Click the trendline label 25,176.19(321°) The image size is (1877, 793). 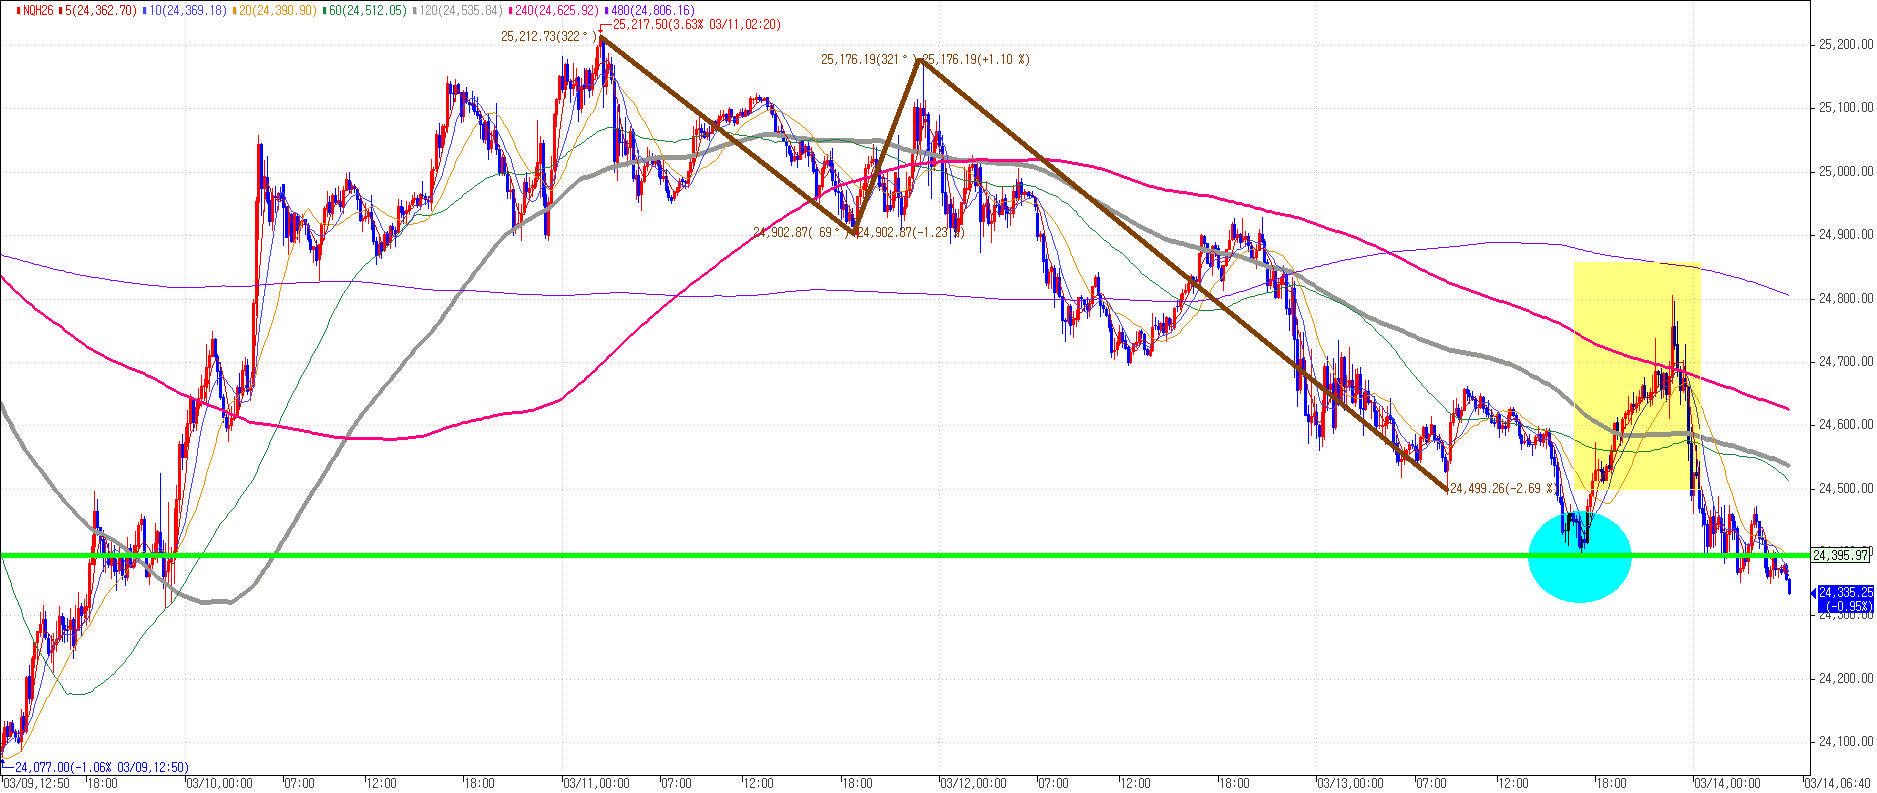click(866, 60)
